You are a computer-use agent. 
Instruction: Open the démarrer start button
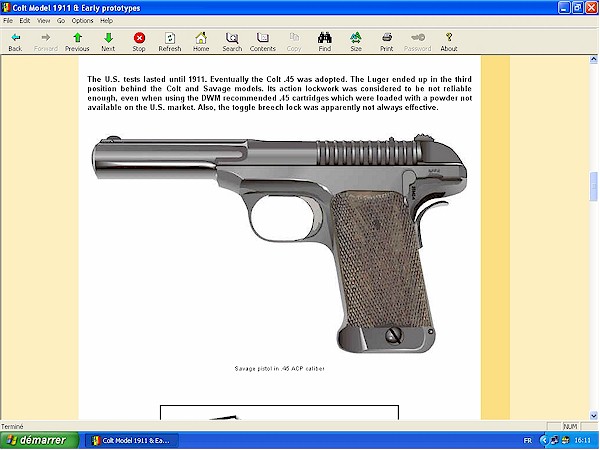pyautogui.click(x=39, y=440)
